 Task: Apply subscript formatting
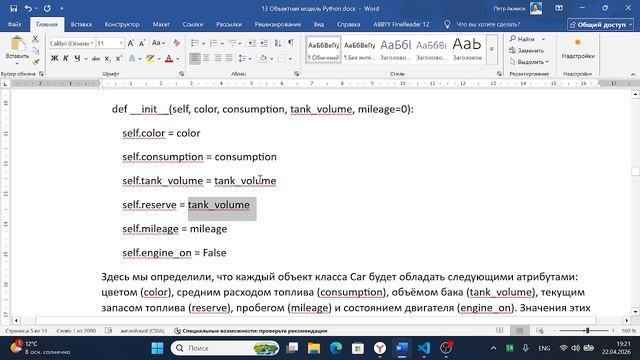pos(107,59)
